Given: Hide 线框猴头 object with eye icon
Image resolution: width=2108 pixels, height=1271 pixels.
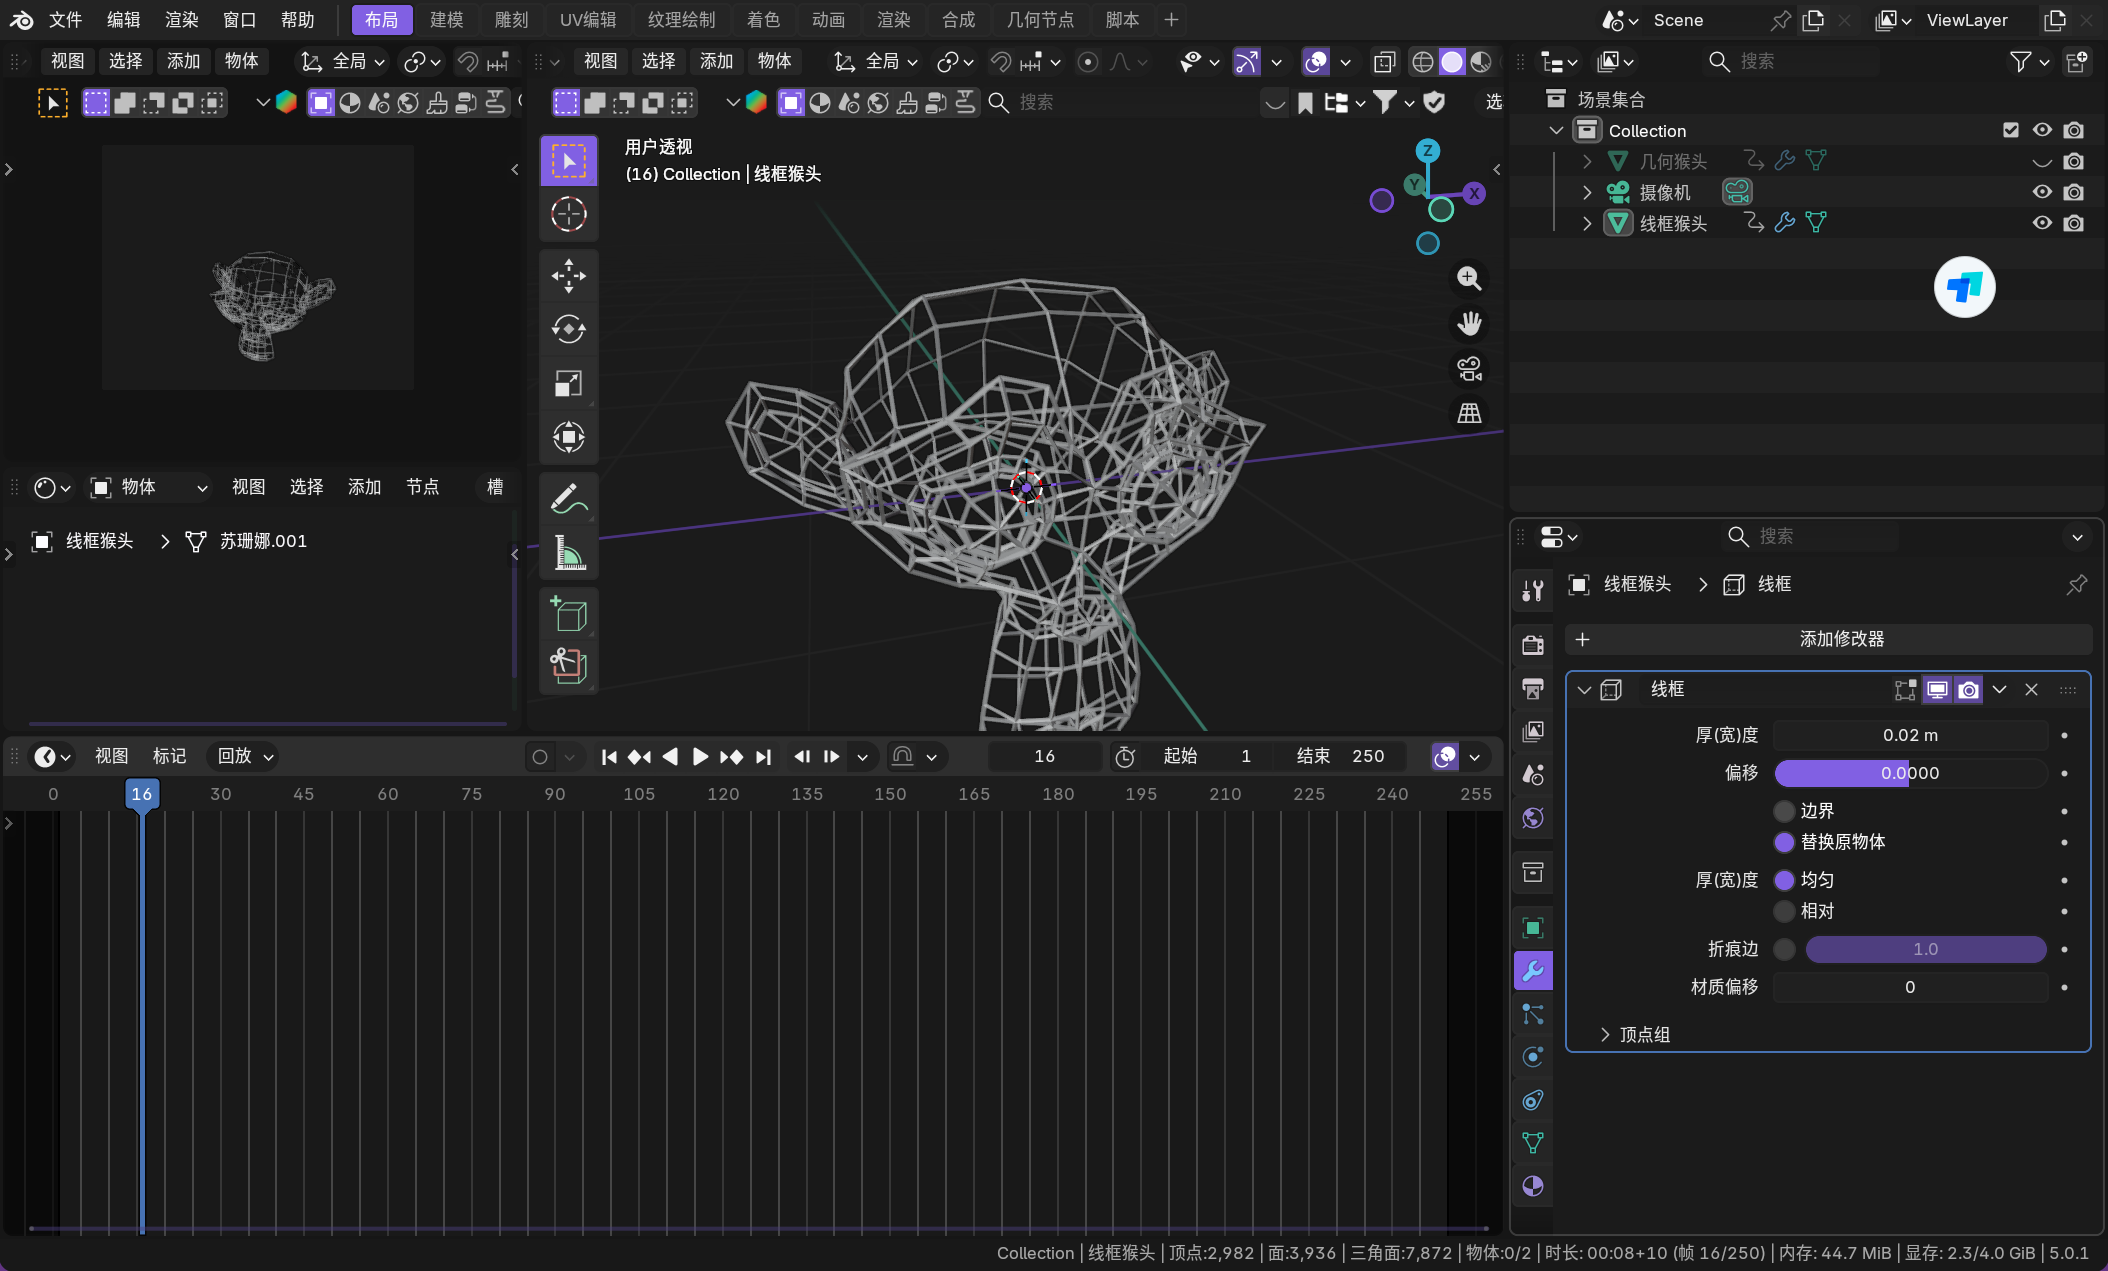Looking at the screenshot, I should click(2042, 223).
